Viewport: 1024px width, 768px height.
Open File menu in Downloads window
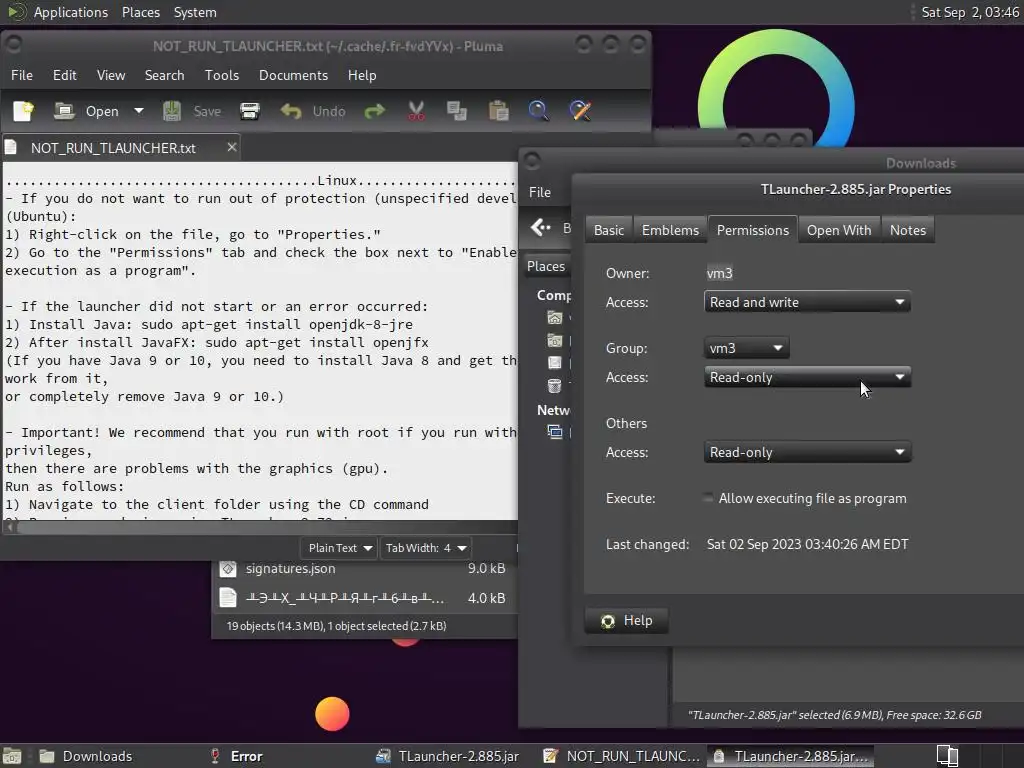click(539, 192)
